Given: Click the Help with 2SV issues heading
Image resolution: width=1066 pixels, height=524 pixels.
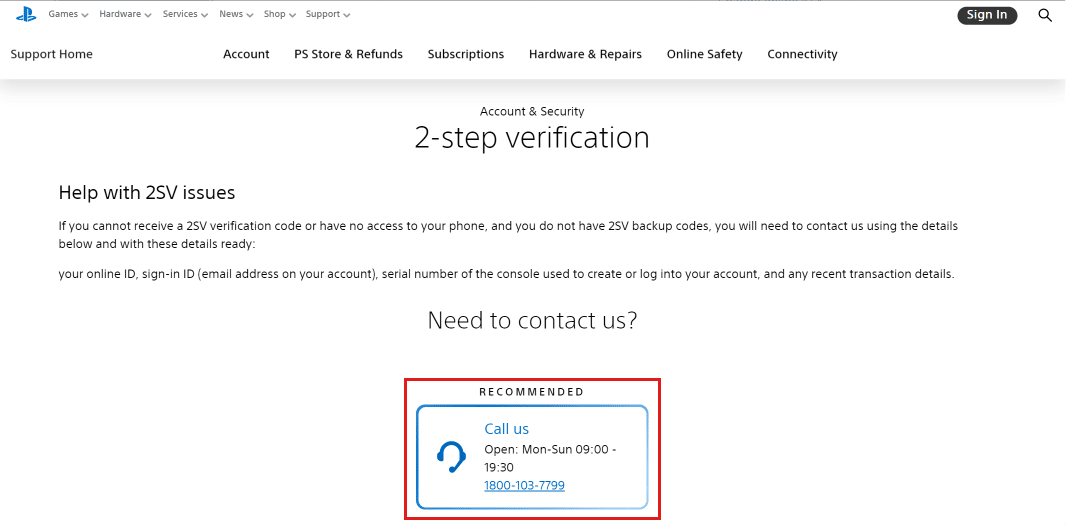Looking at the screenshot, I should coord(147,193).
